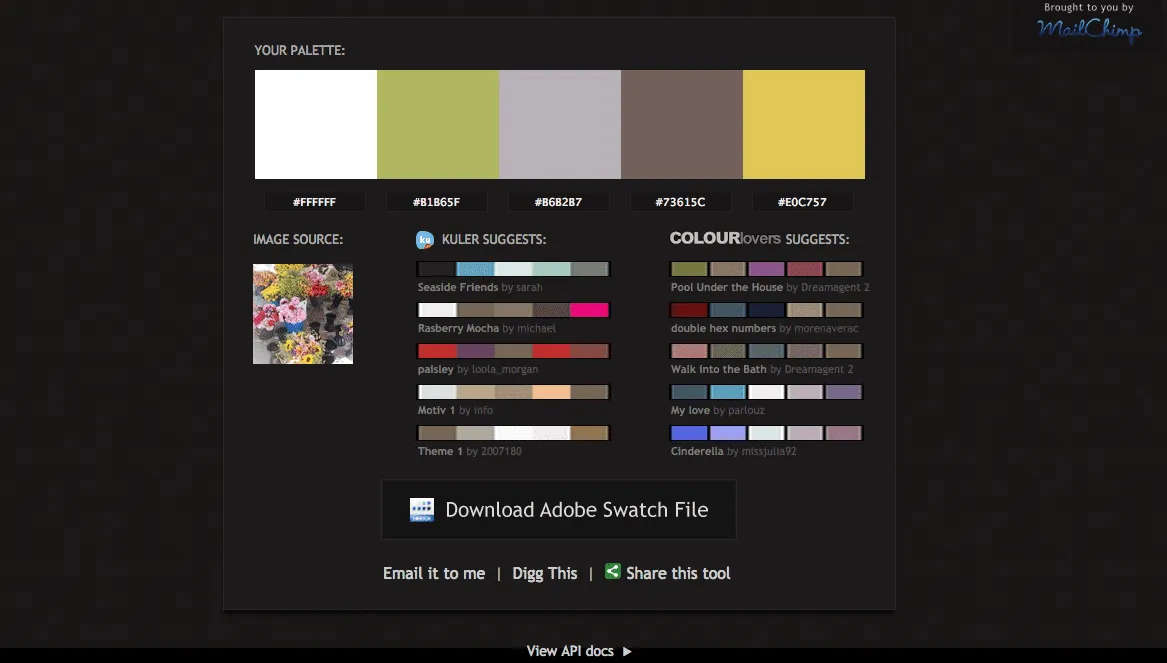Open the MailChimp logo link
The image size is (1167, 663).
1088,30
